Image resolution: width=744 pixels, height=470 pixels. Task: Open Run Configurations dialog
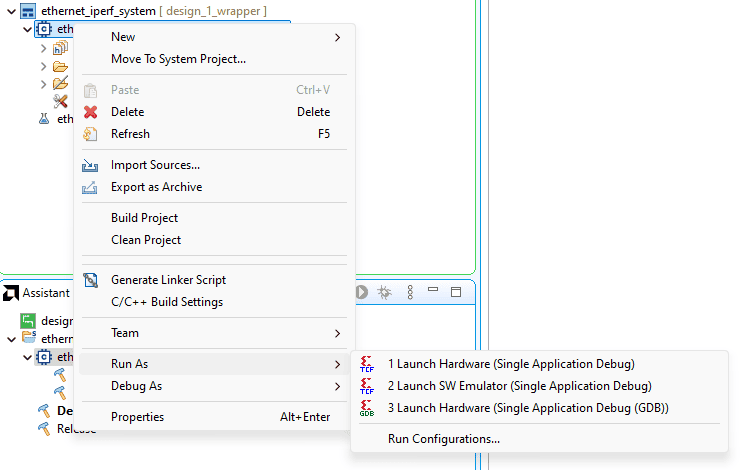click(444, 439)
